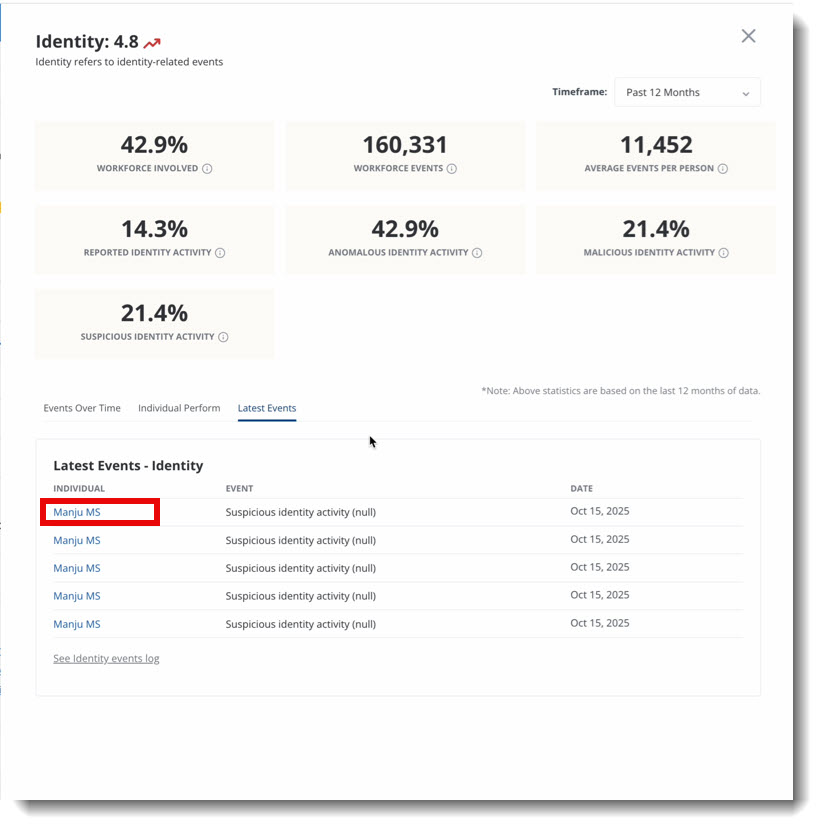The image size is (823, 830).
Task: Select the Latest Events tab
Action: coord(267,408)
